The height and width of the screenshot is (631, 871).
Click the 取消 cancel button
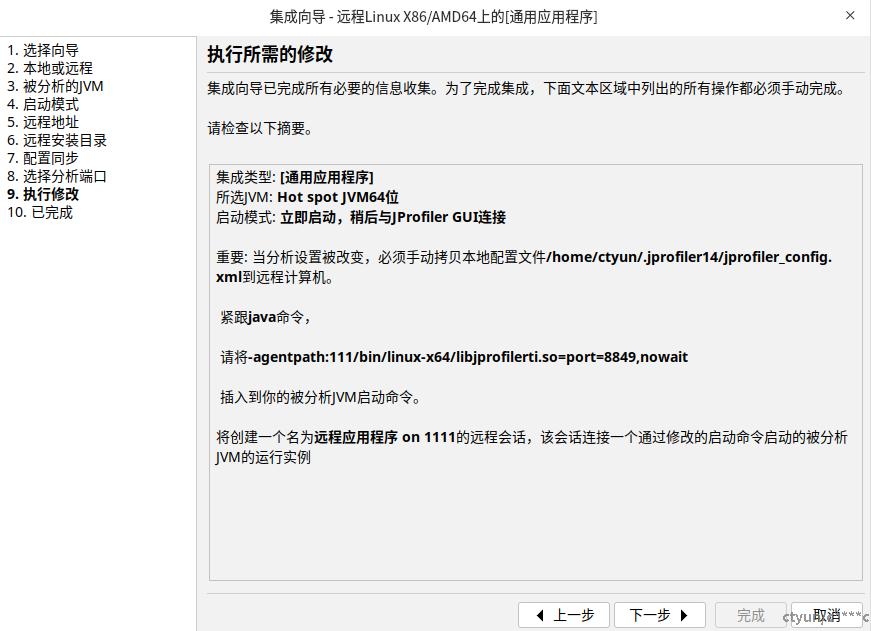[x=827, y=615]
